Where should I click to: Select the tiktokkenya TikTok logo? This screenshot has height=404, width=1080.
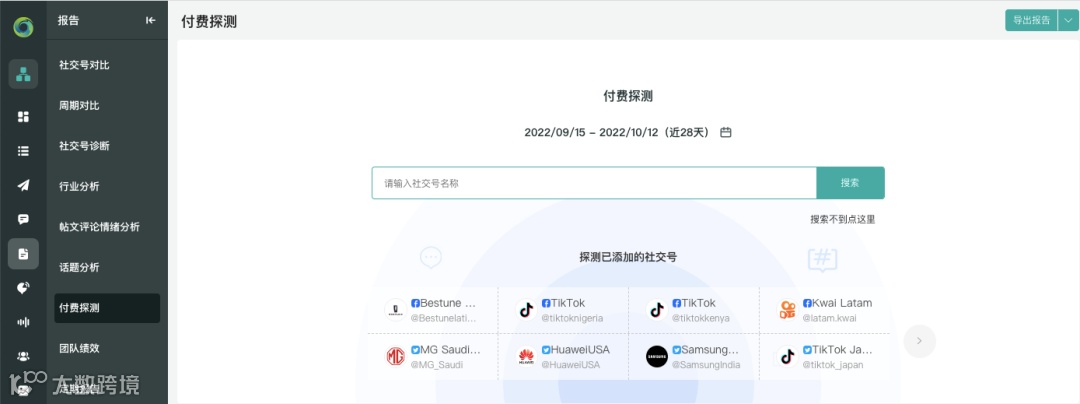tap(657, 310)
